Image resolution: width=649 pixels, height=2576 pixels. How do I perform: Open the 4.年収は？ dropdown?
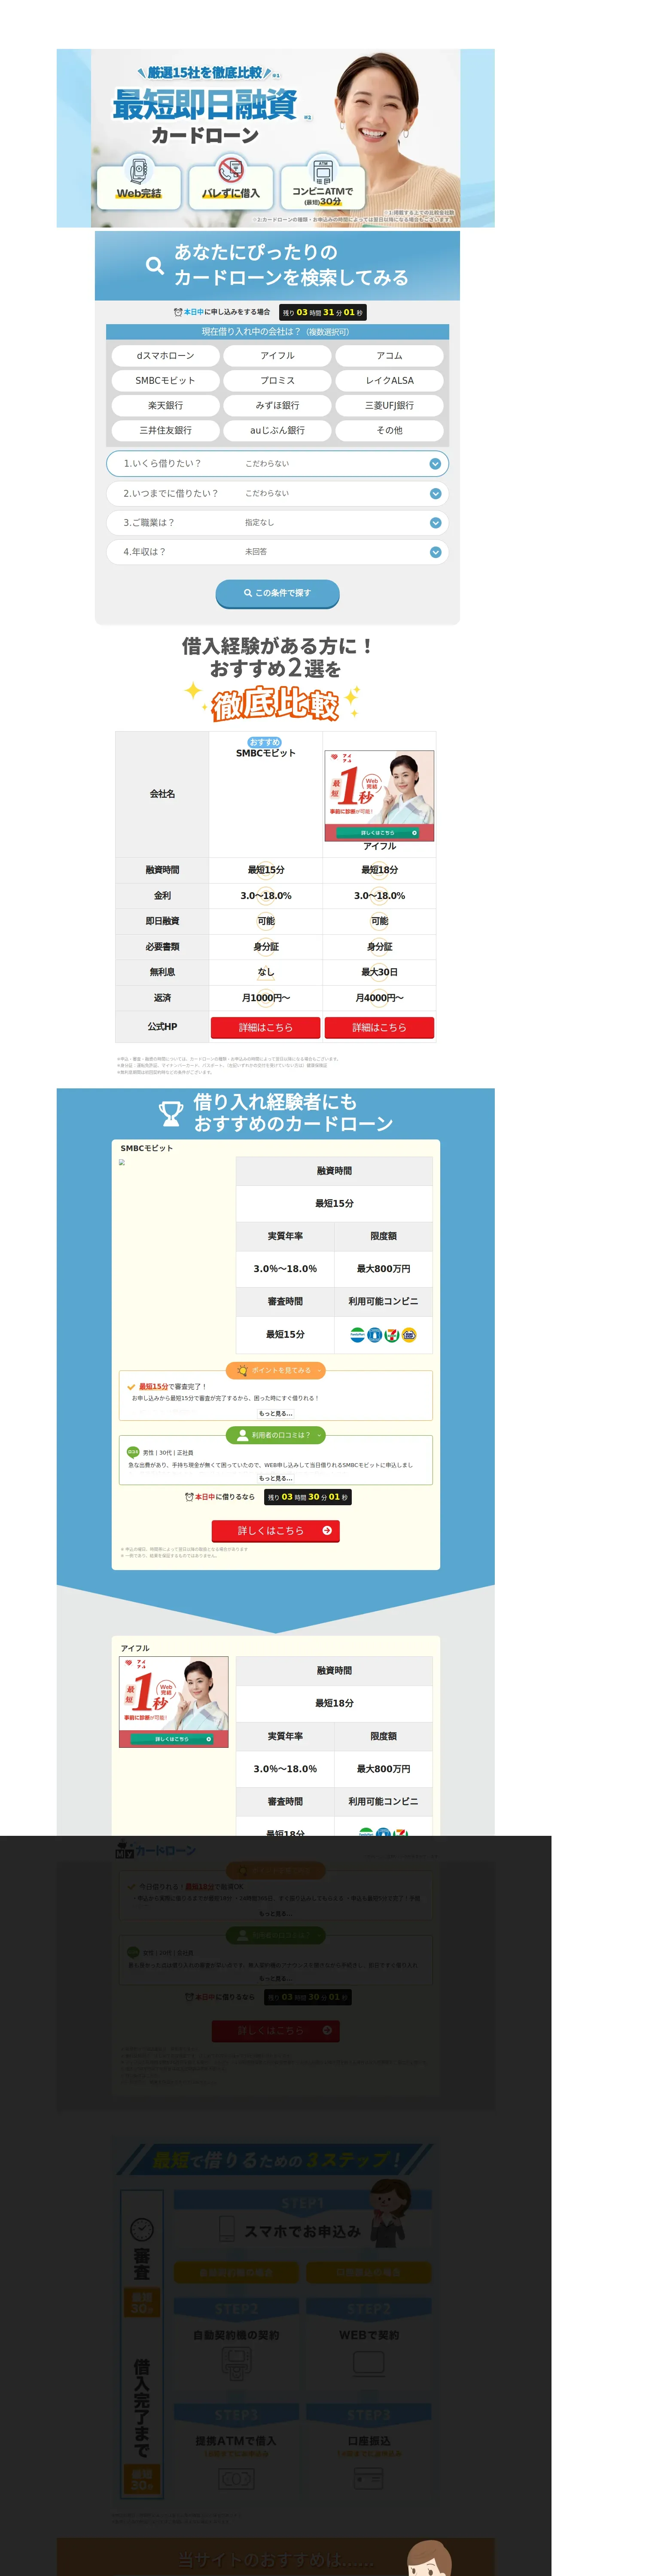pos(277,552)
